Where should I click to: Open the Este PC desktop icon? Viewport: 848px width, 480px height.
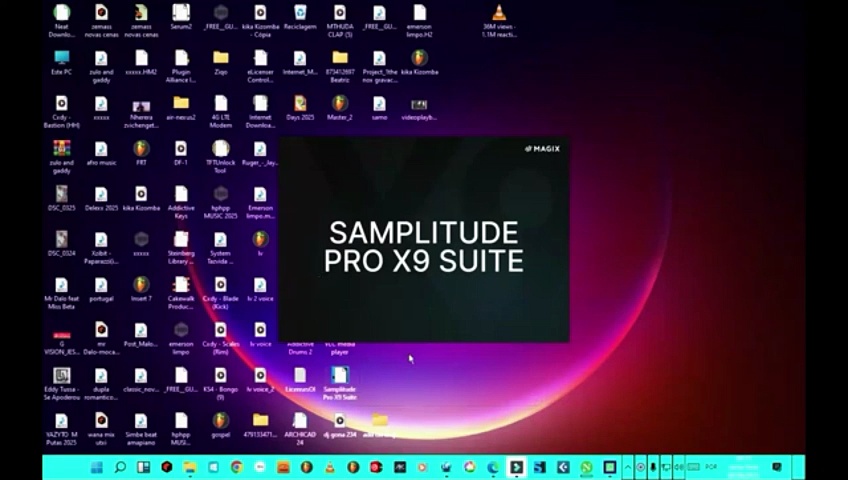coord(61,58)
